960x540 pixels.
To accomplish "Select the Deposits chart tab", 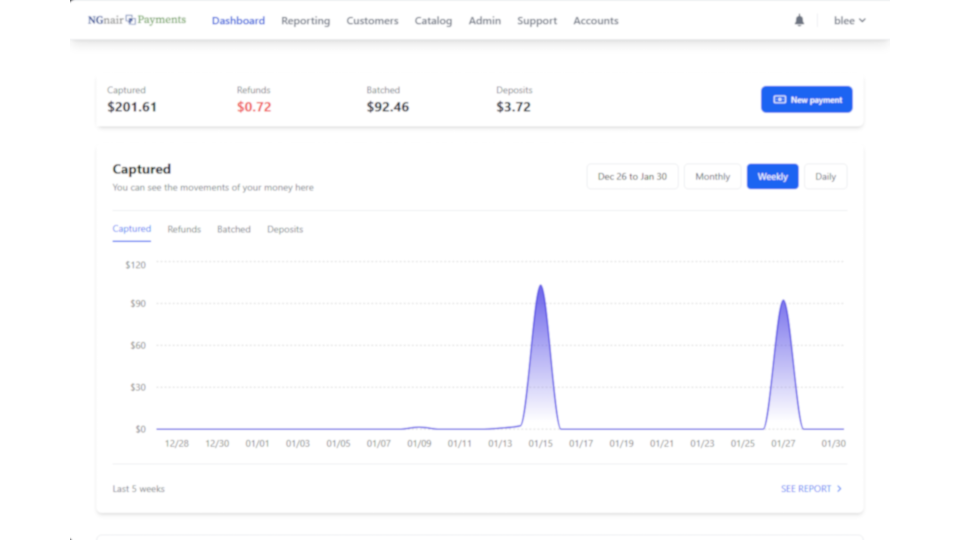I will (x=285, y=229).
